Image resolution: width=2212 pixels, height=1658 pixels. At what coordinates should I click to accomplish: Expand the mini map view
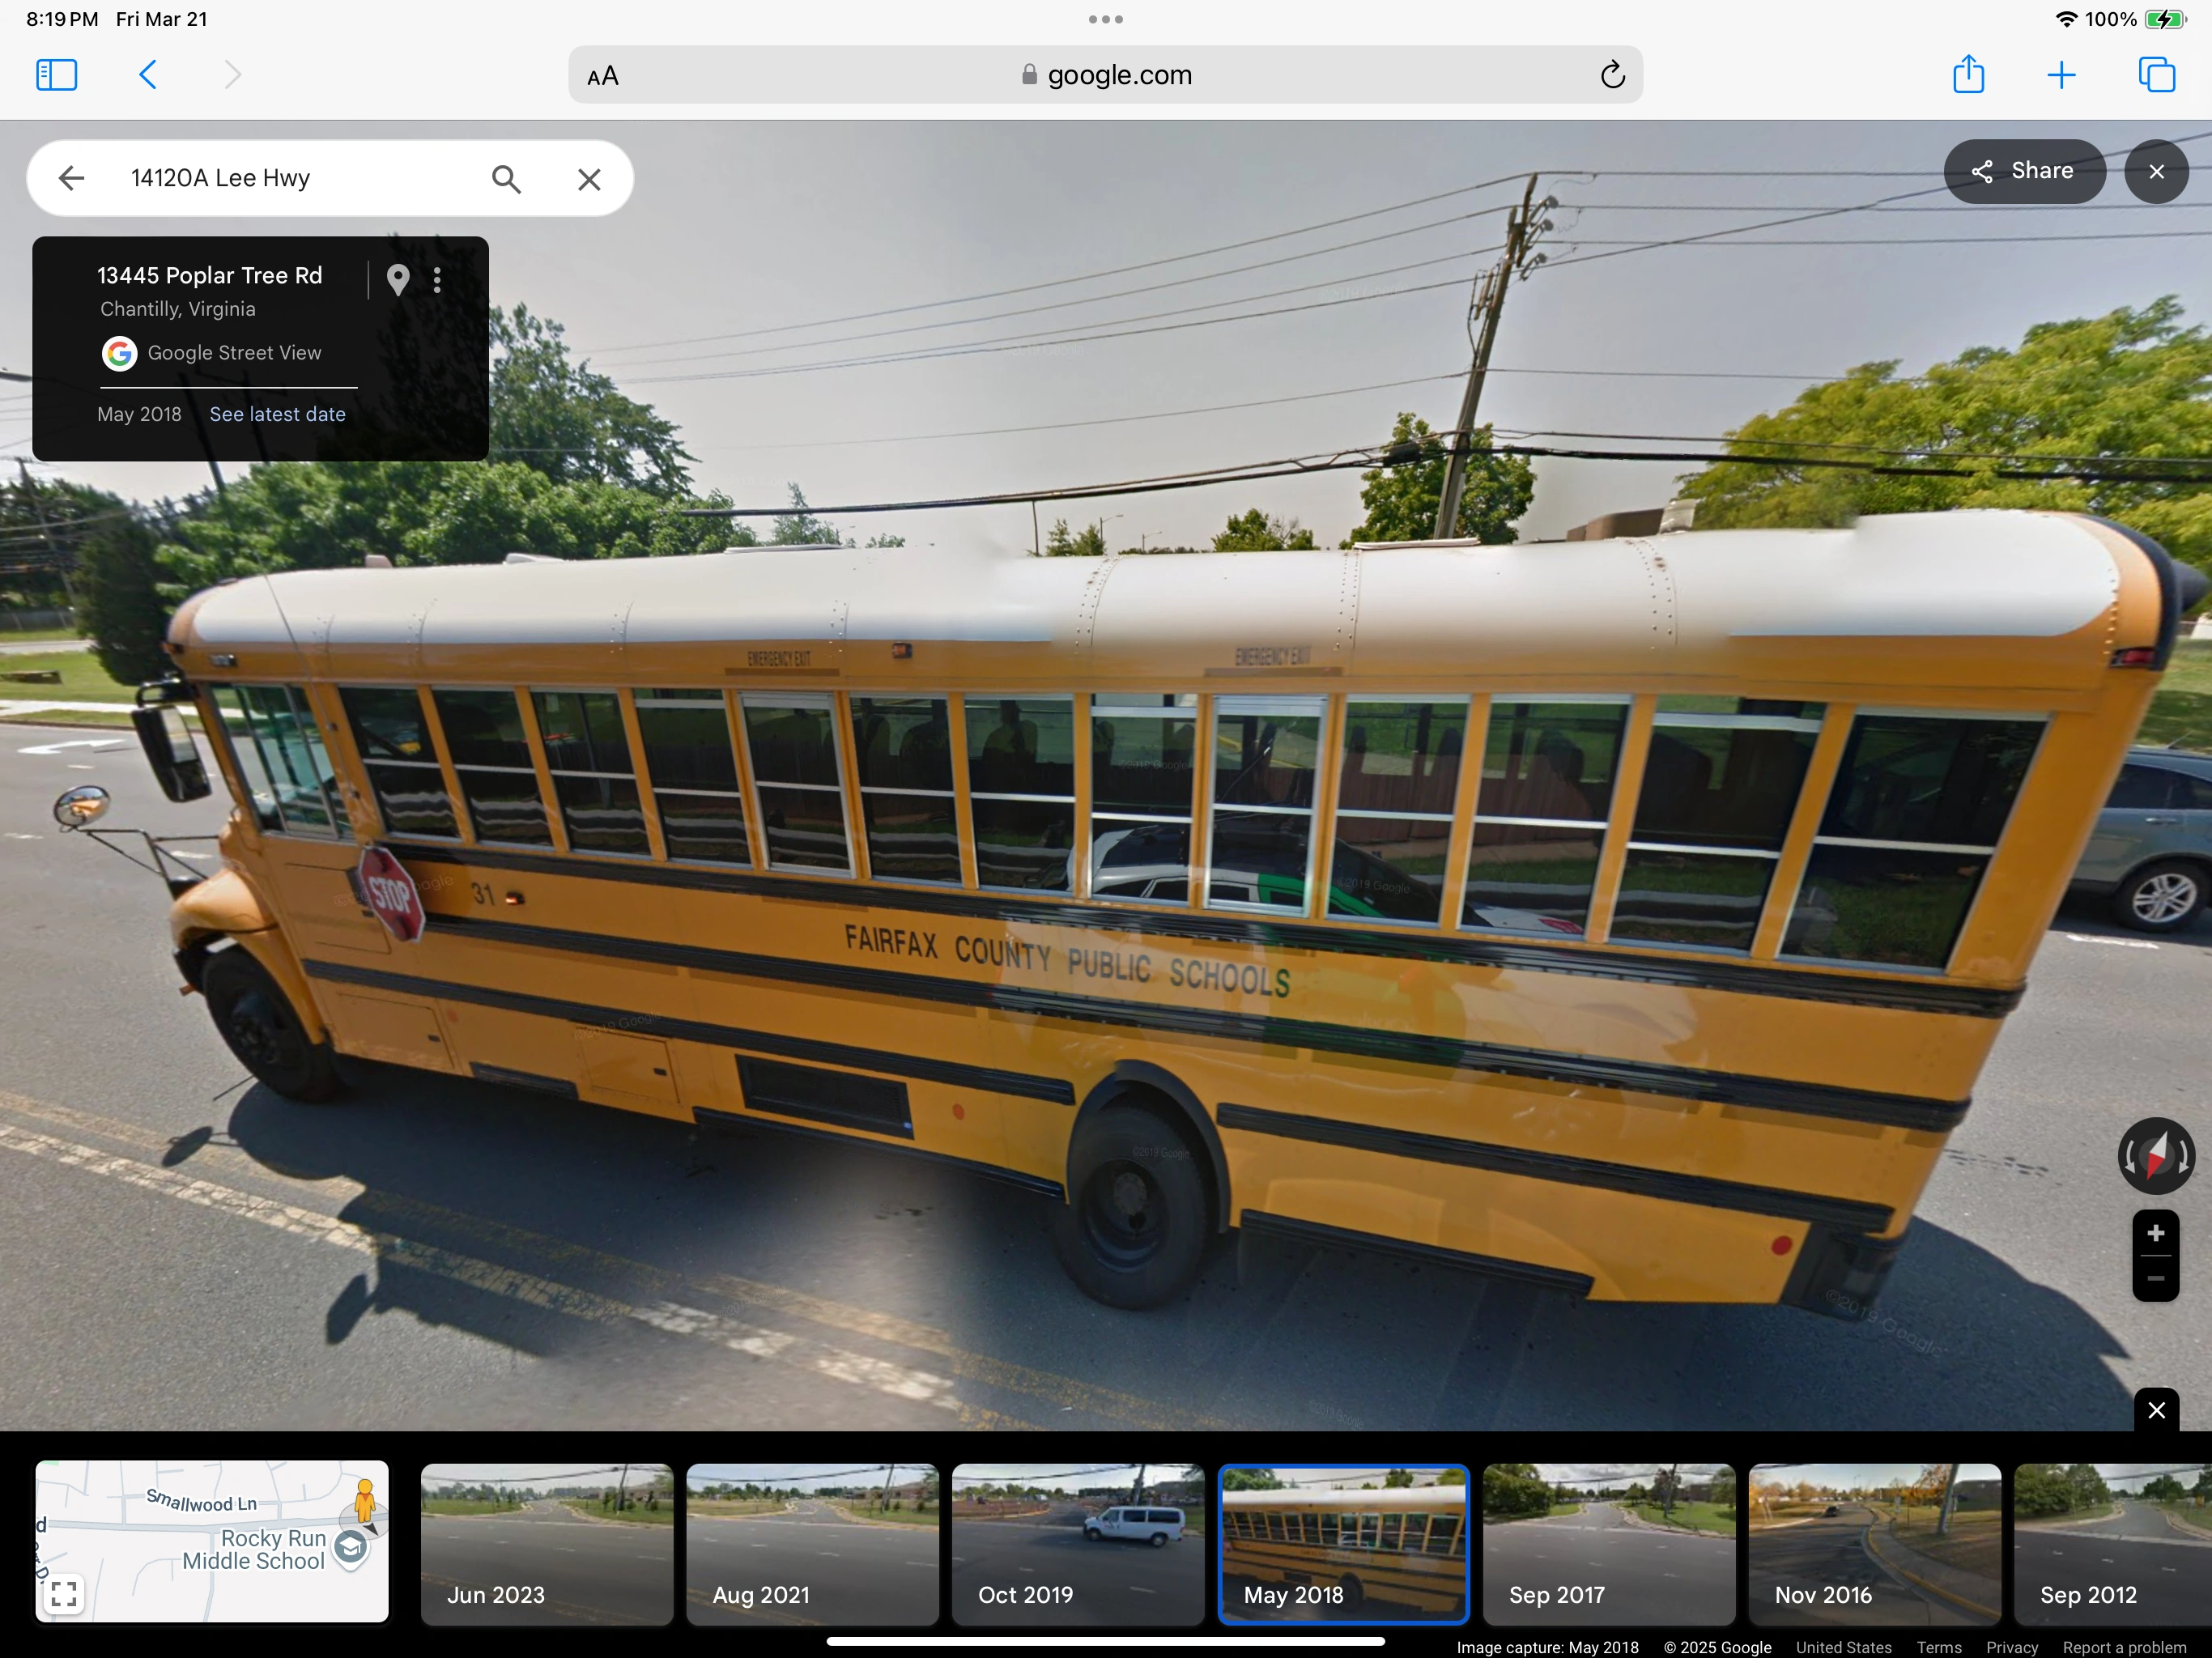pos(64,1594)
